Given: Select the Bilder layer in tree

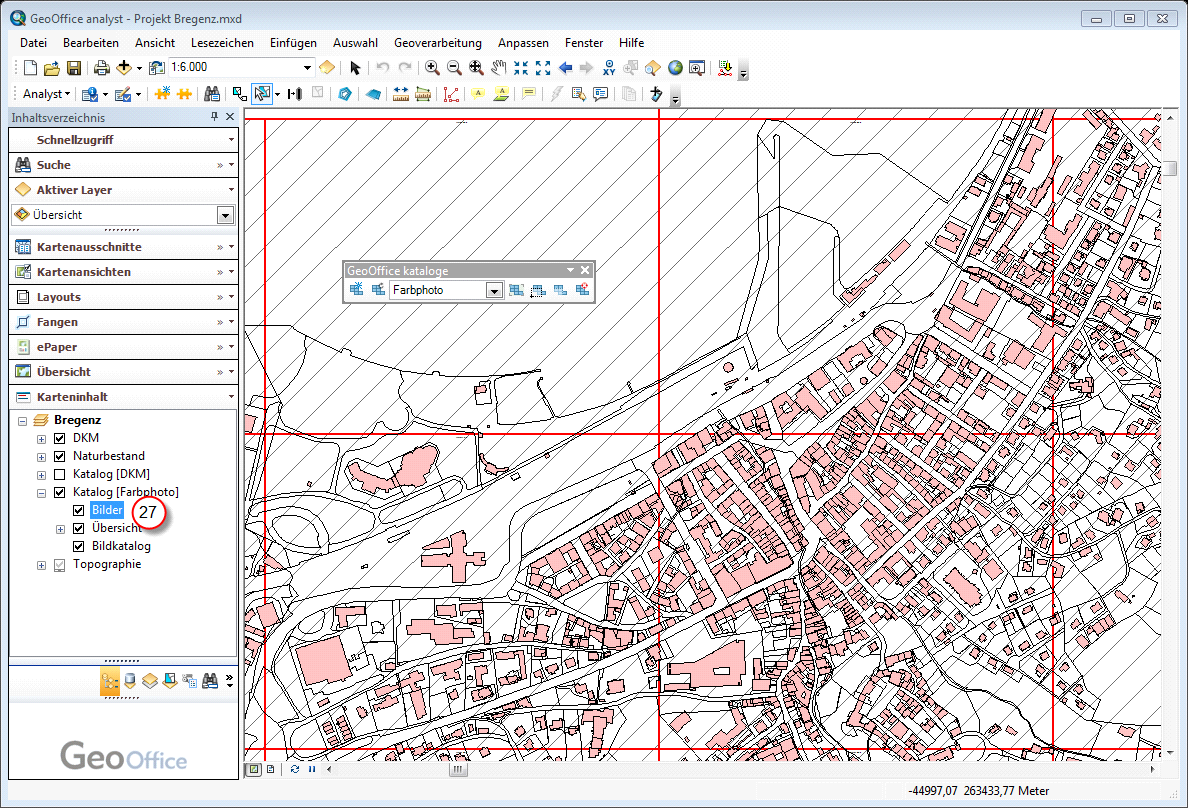Looking at the screenshot, I should click(106, 511).
